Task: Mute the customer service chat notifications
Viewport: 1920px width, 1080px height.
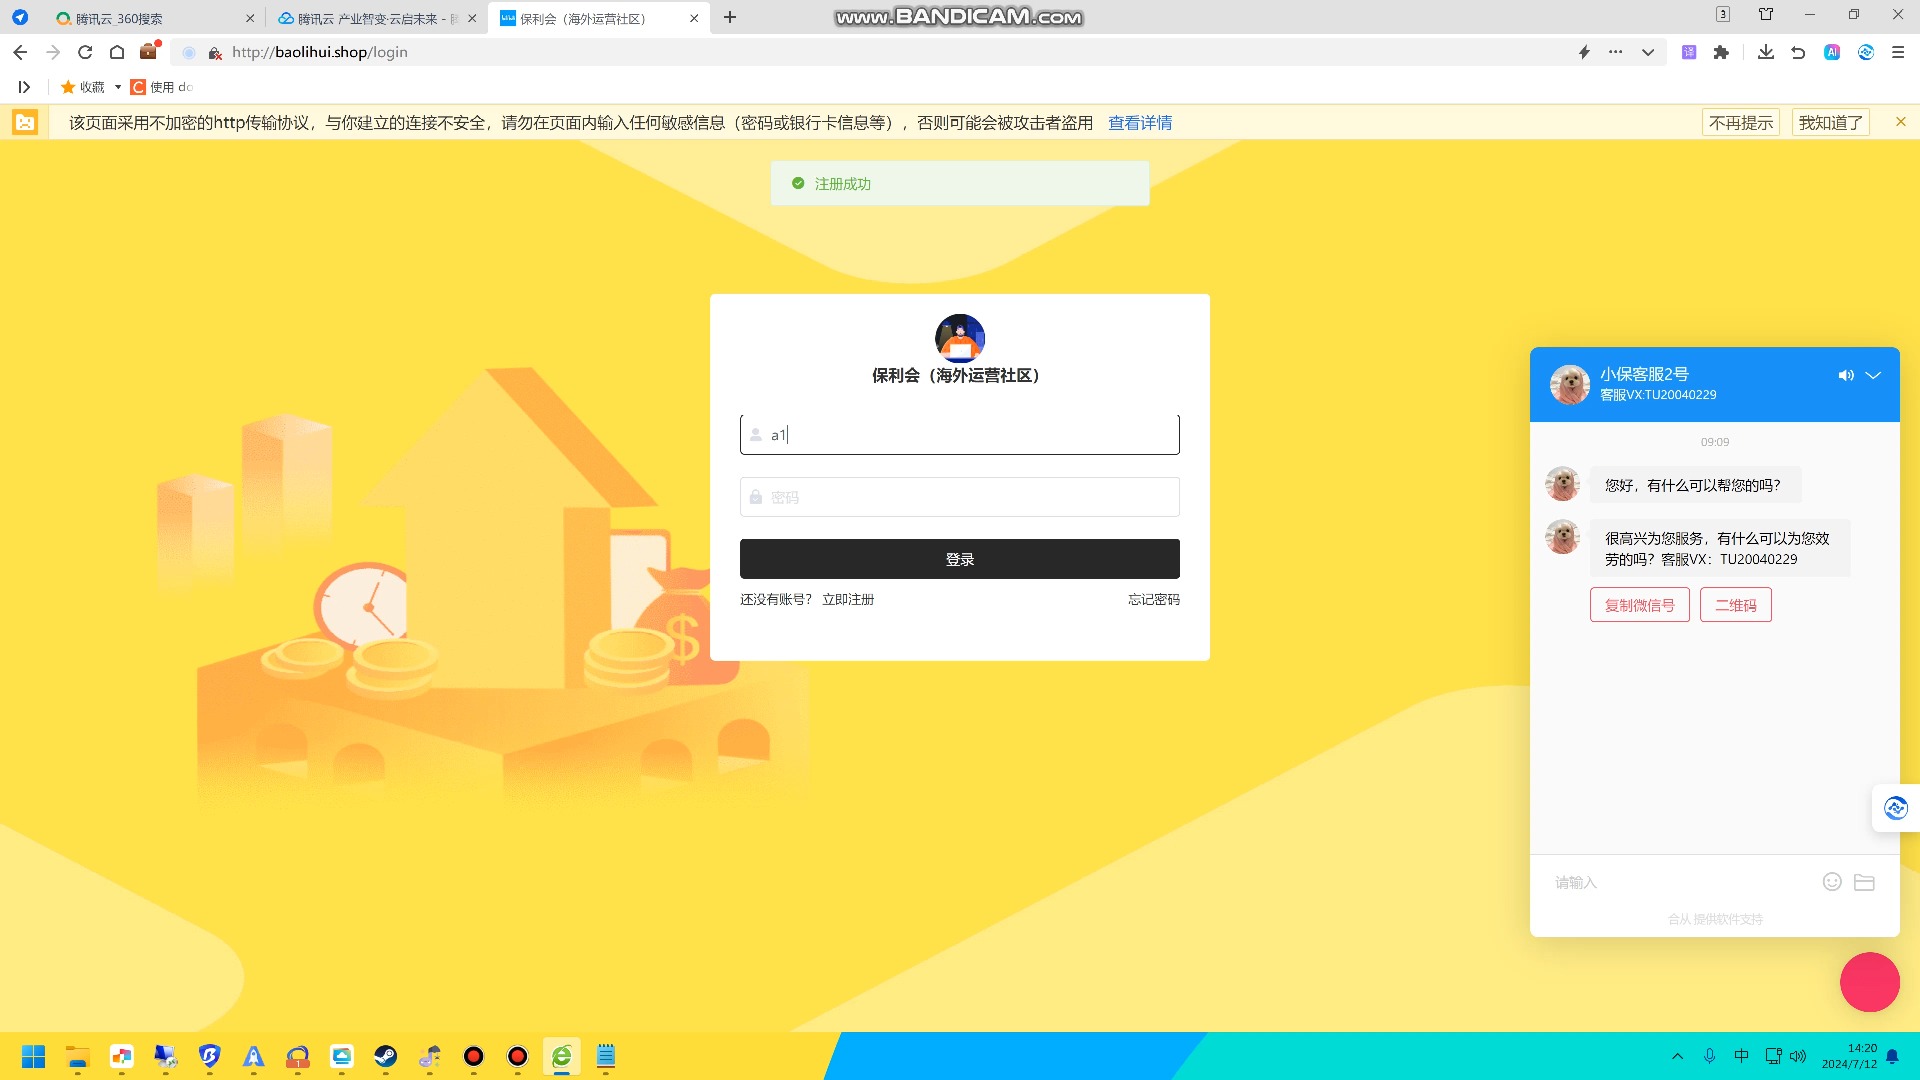Action: pos(1846,376)
